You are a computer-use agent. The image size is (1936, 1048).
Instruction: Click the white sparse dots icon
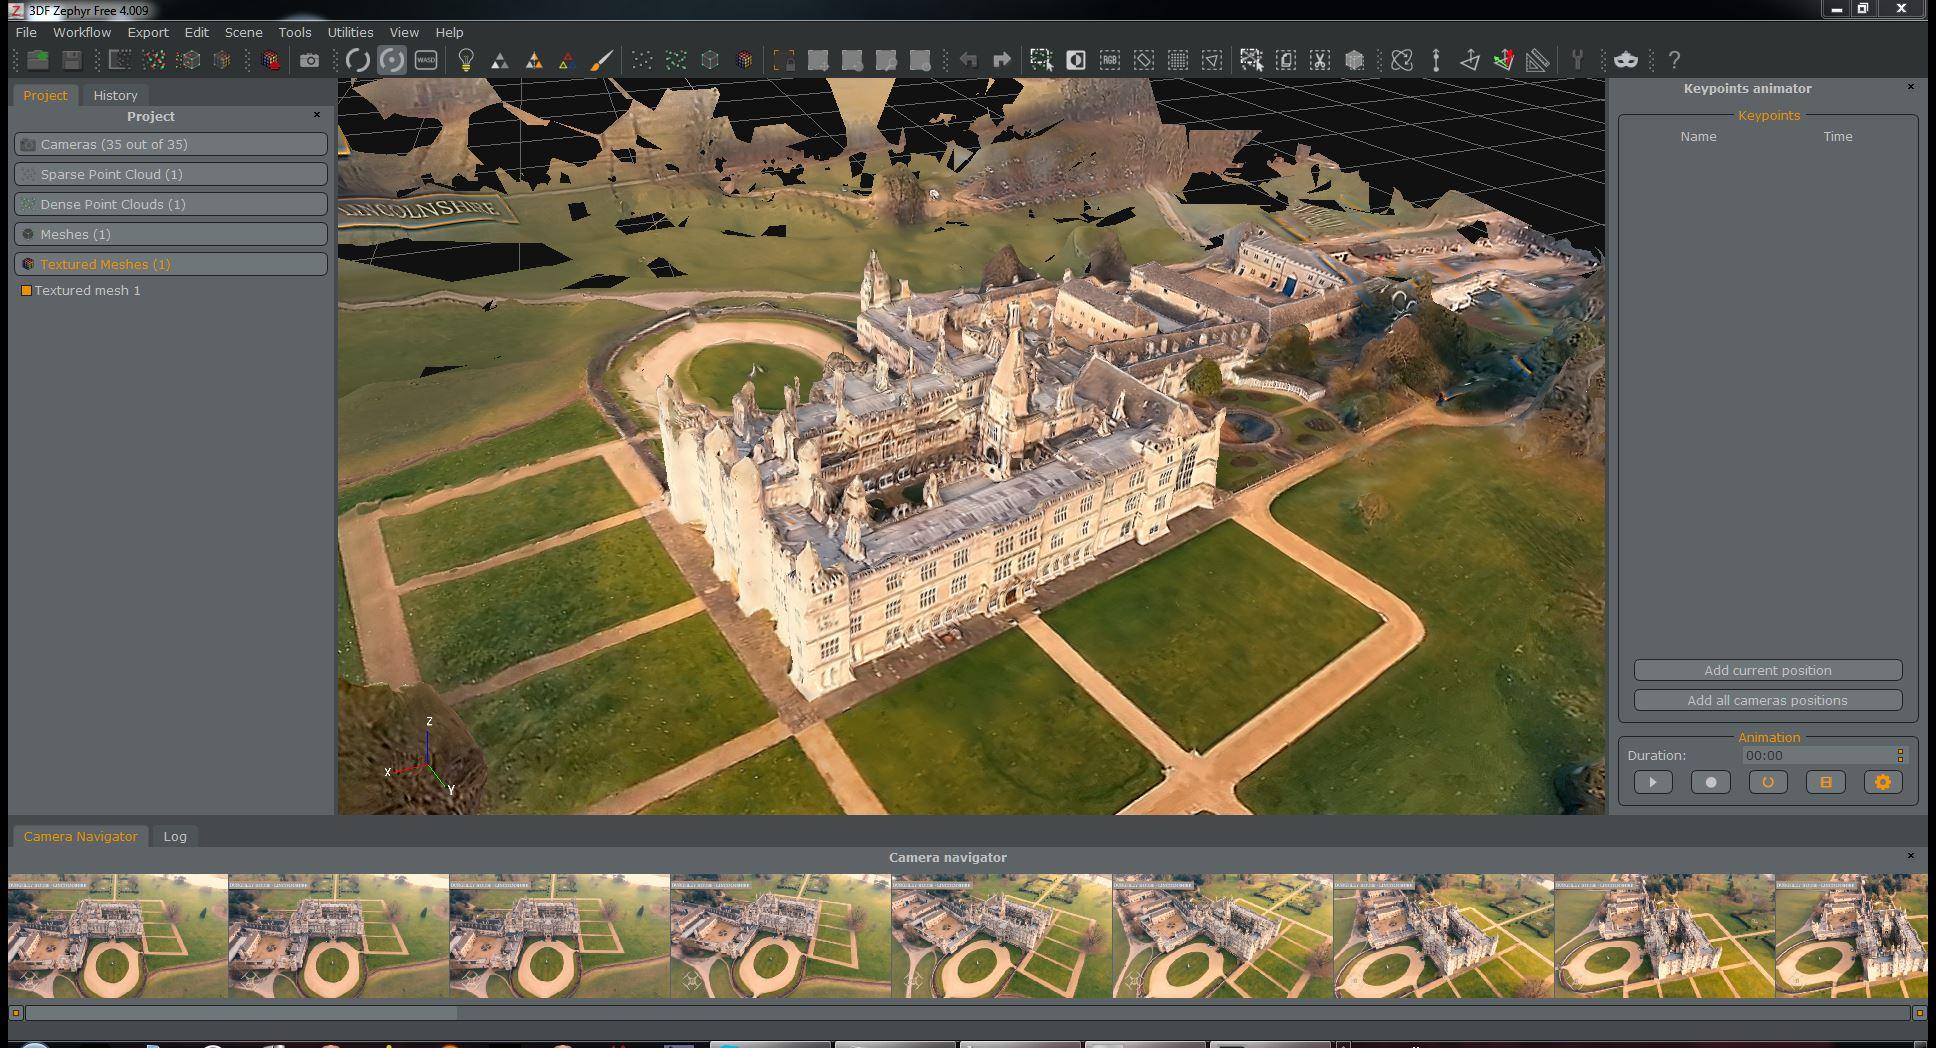coord(642,60)
